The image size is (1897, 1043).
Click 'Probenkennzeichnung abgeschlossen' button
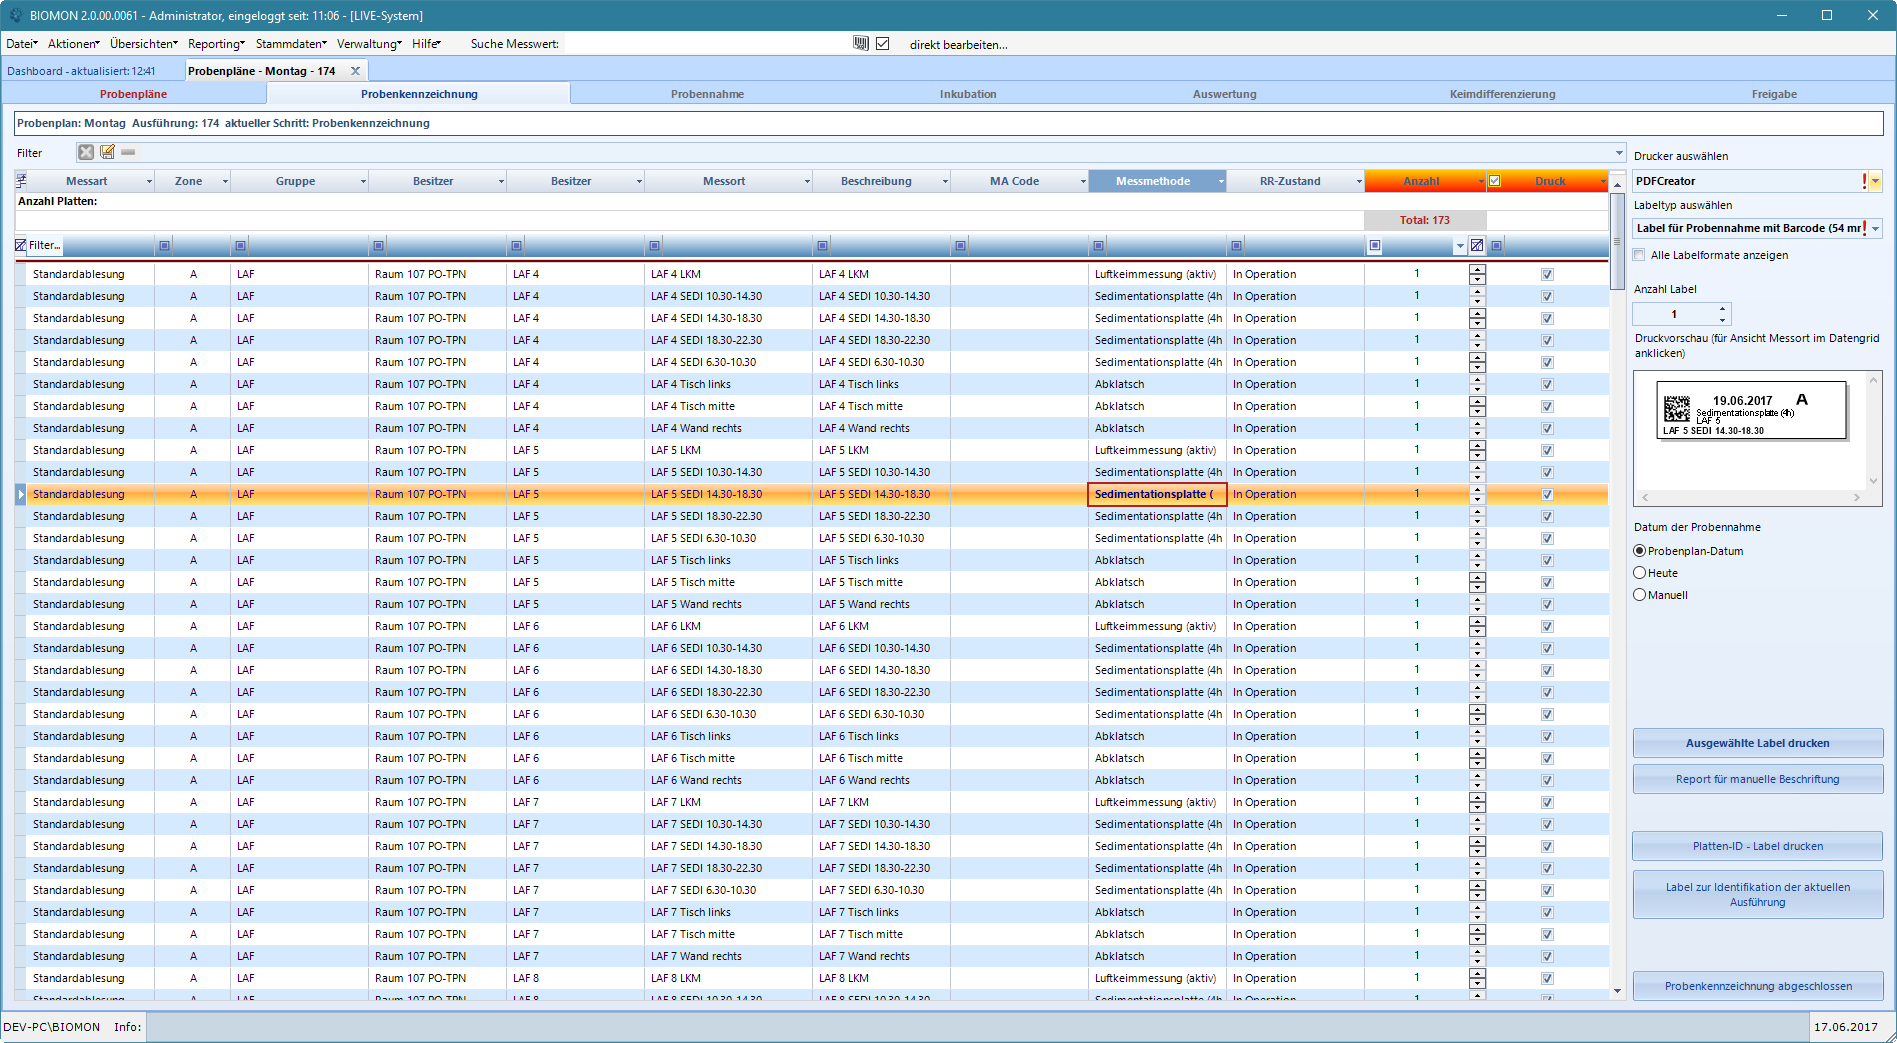click(1757, 986)
